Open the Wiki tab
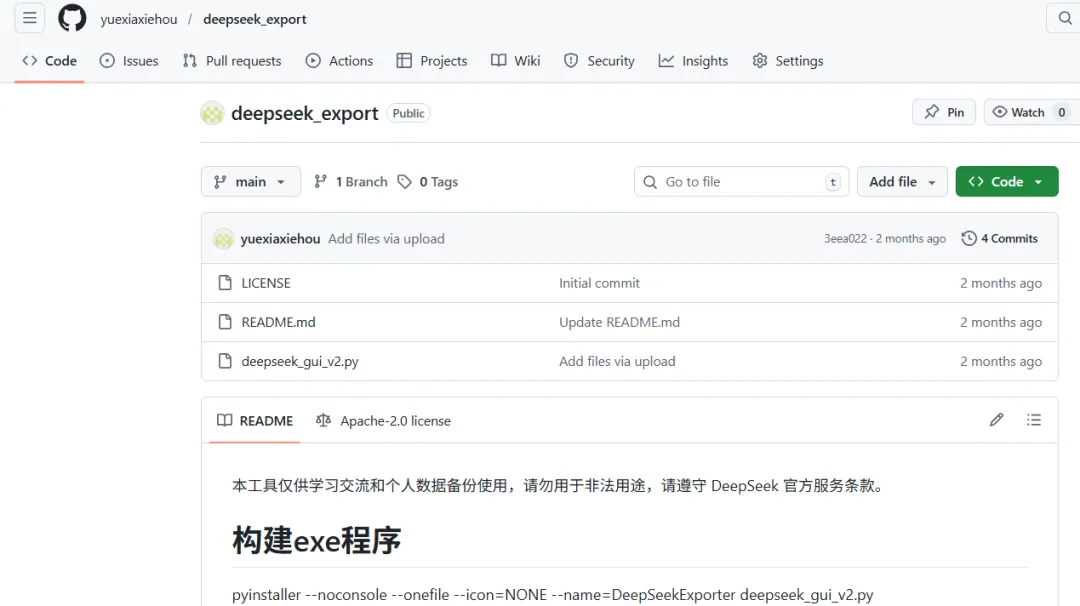This screenshot has width=1080, height=606. point(515,61)
